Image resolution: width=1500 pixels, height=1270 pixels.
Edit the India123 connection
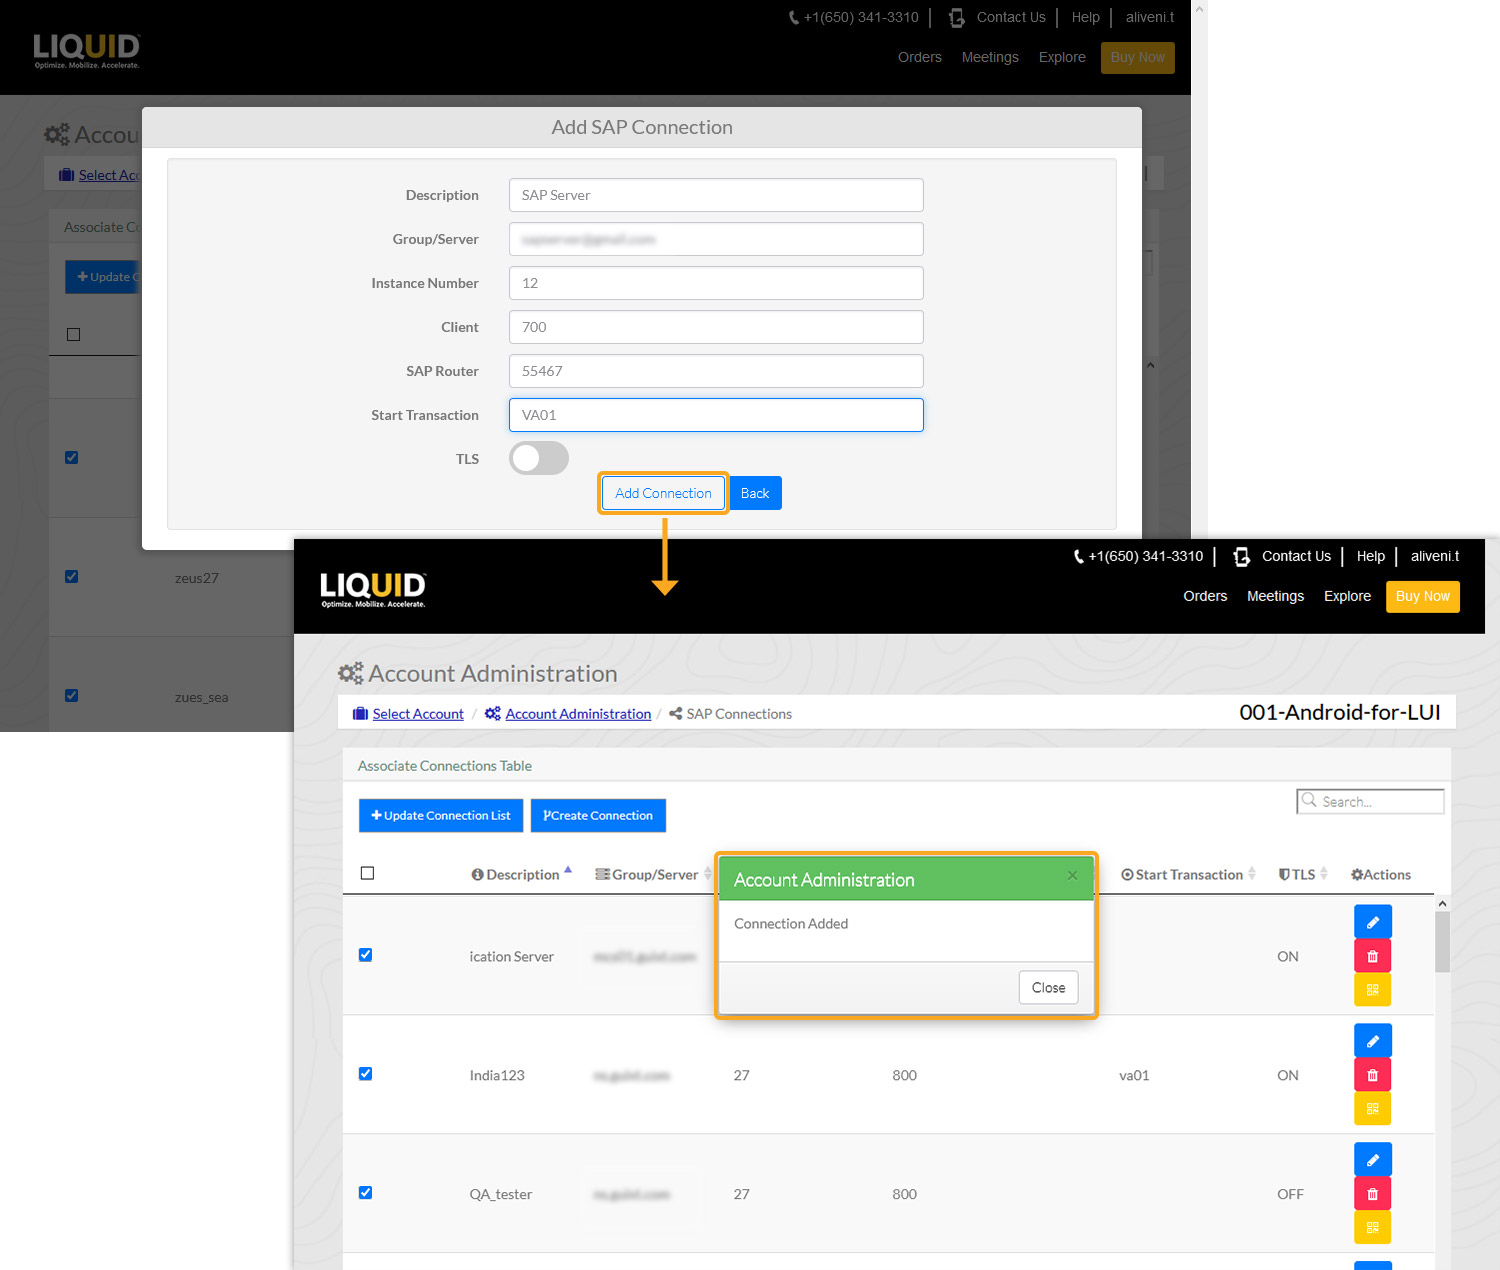1372,1041
